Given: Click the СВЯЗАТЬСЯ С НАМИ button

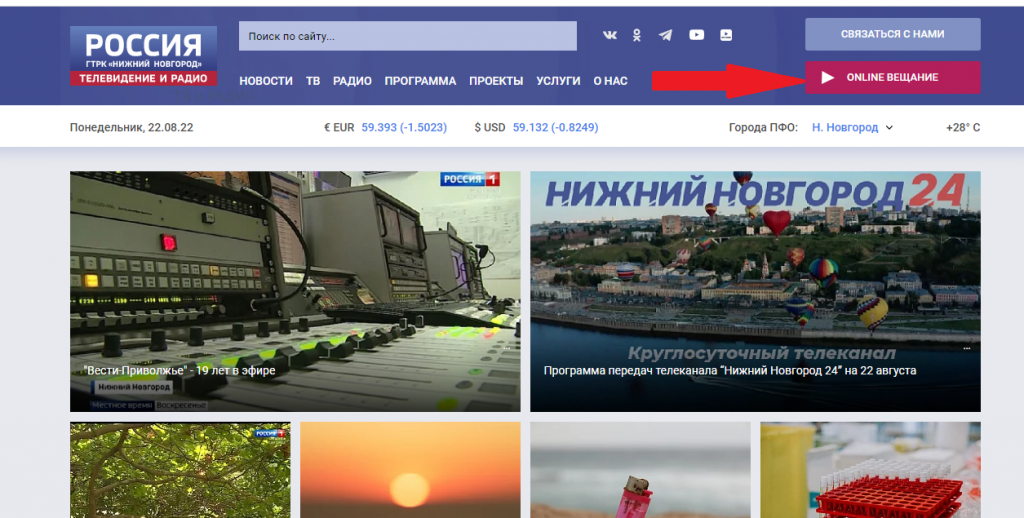Looking at the screenshot, I should (892, 34).
